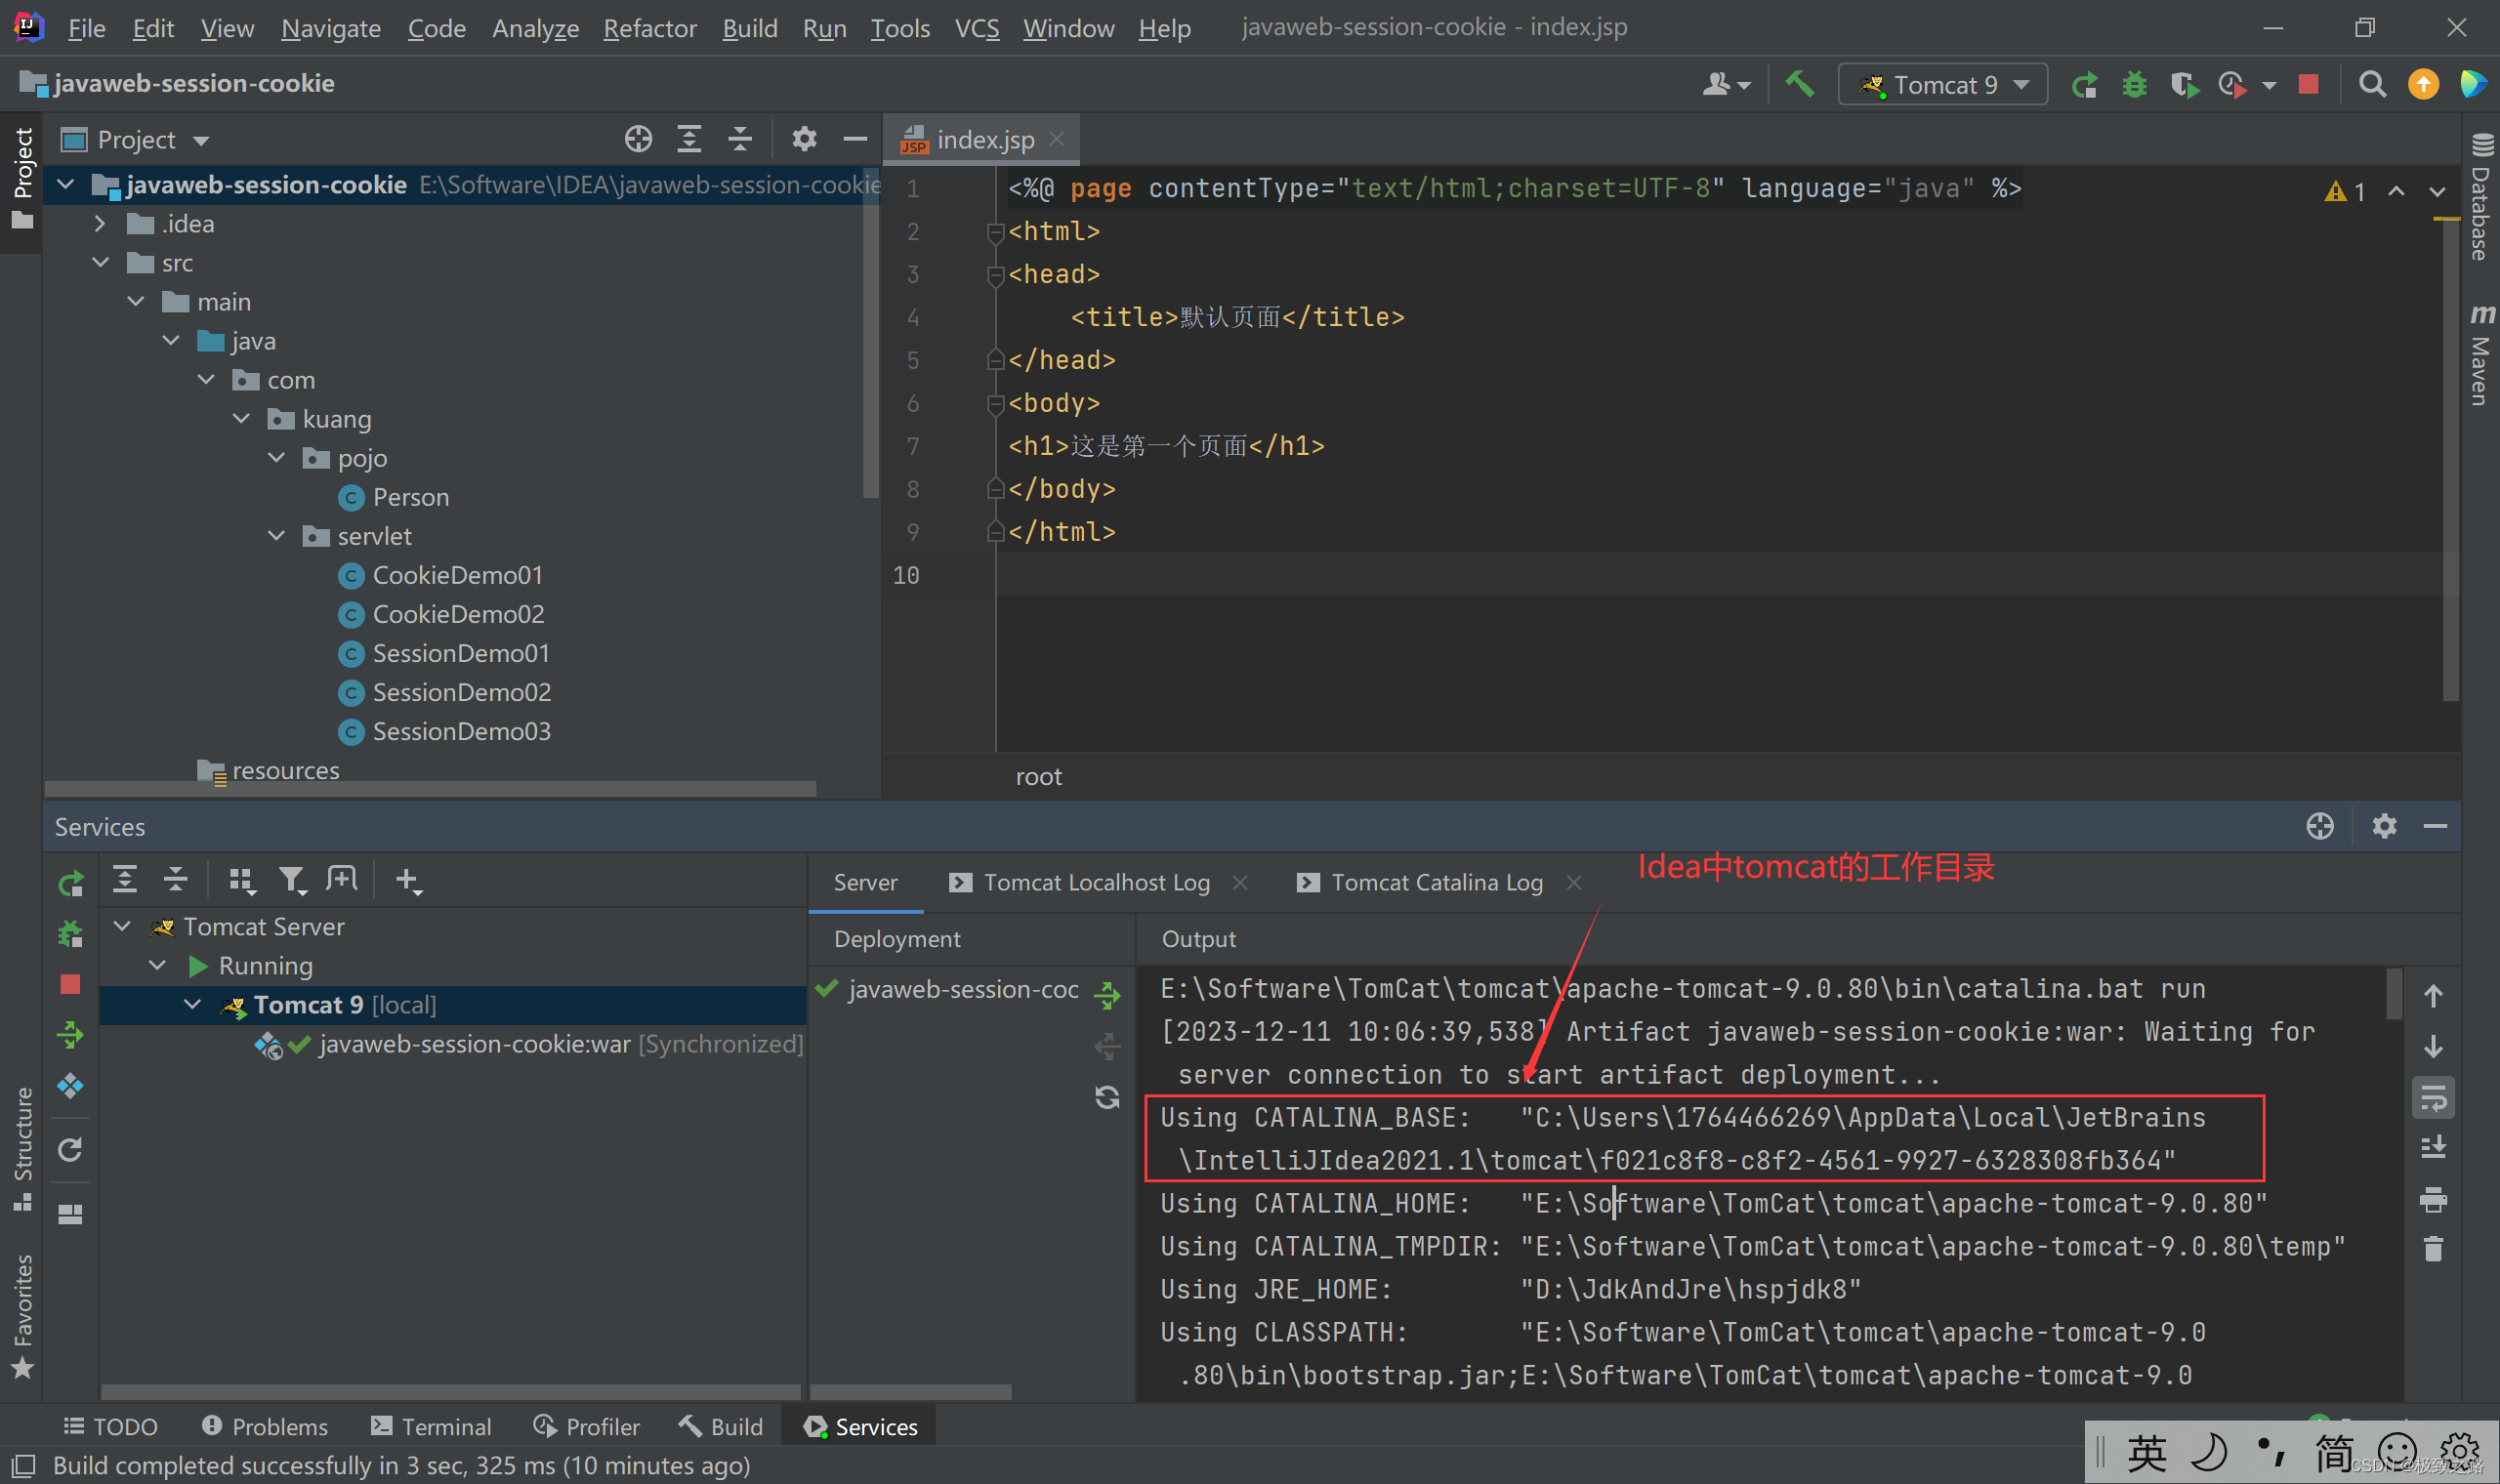Open the Tomcat 9 run configuration dropdown
This screenshot has height=1484, width=2500.
[x=1942, y=85]
